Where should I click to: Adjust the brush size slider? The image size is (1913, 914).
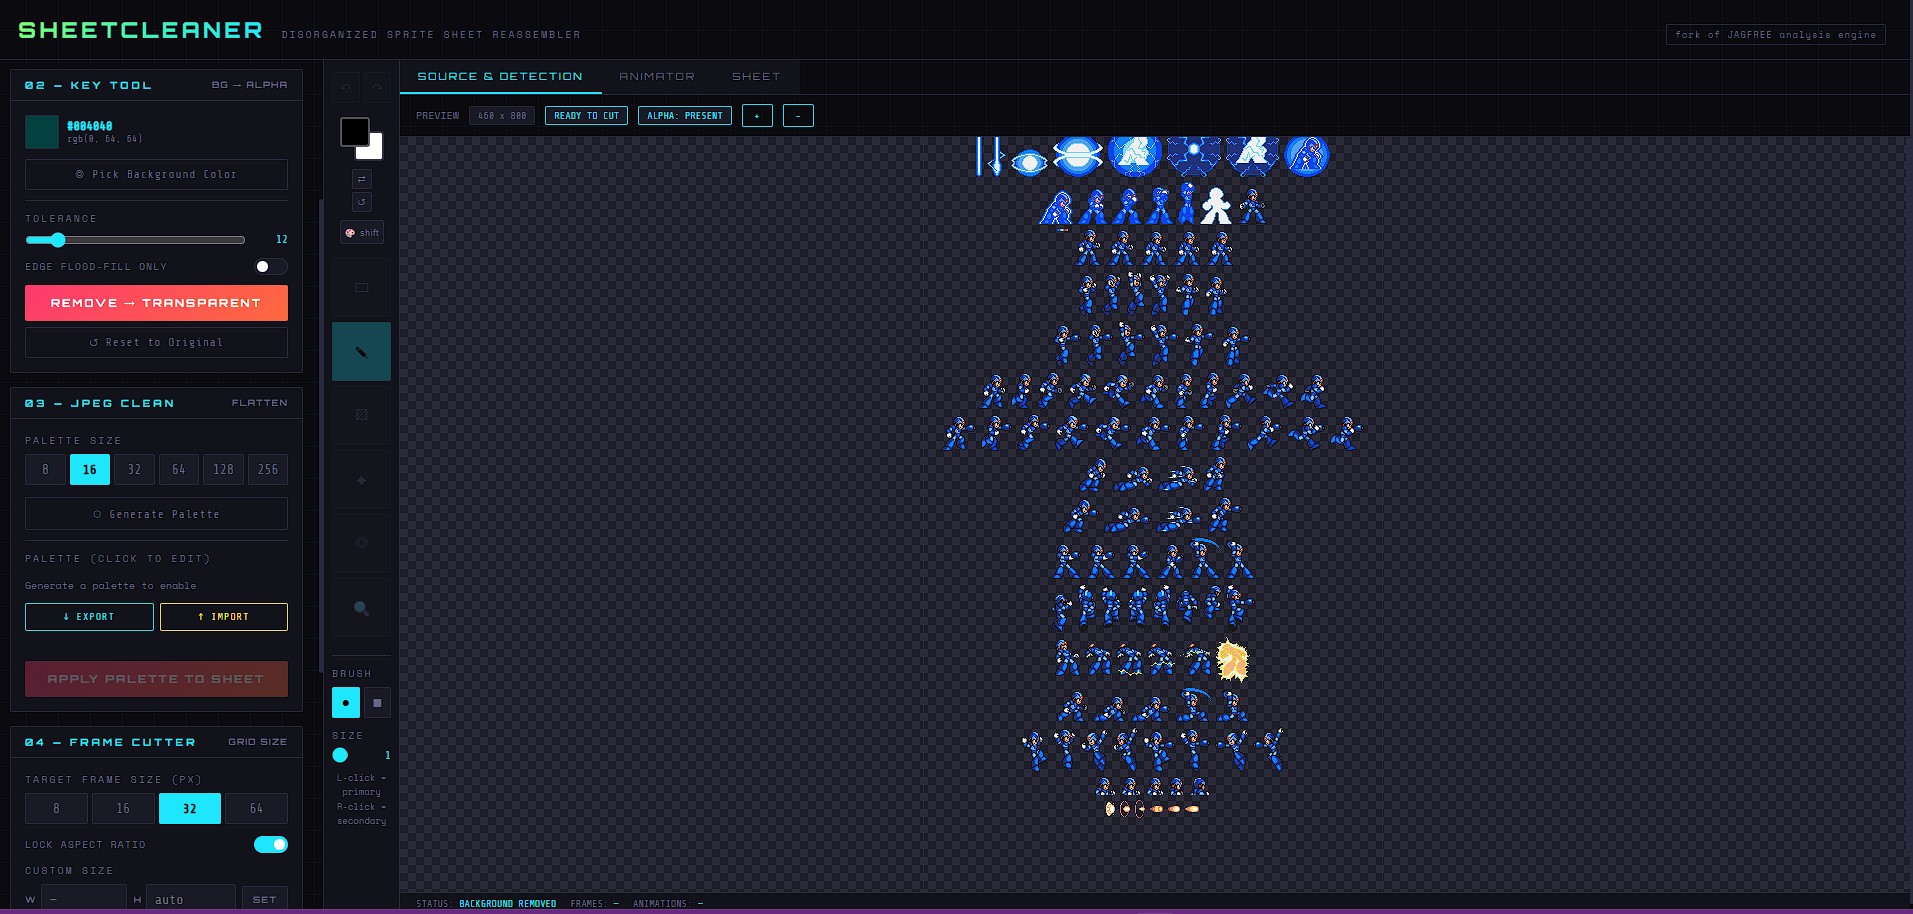pos(340,755)
